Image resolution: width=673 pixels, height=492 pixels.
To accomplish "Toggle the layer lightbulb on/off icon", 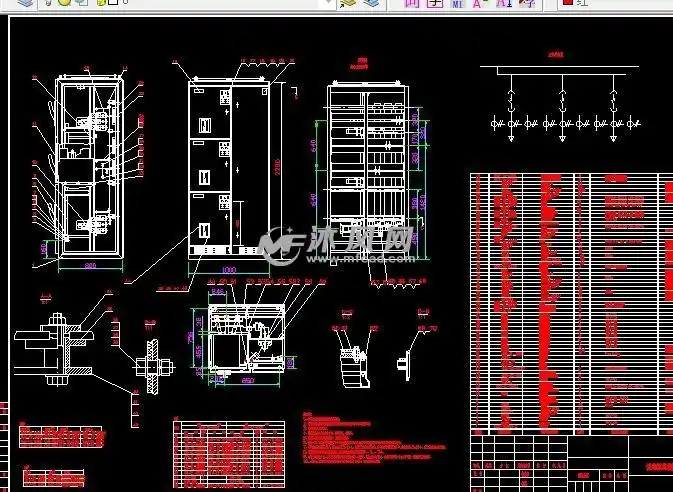I will (48, 3).
